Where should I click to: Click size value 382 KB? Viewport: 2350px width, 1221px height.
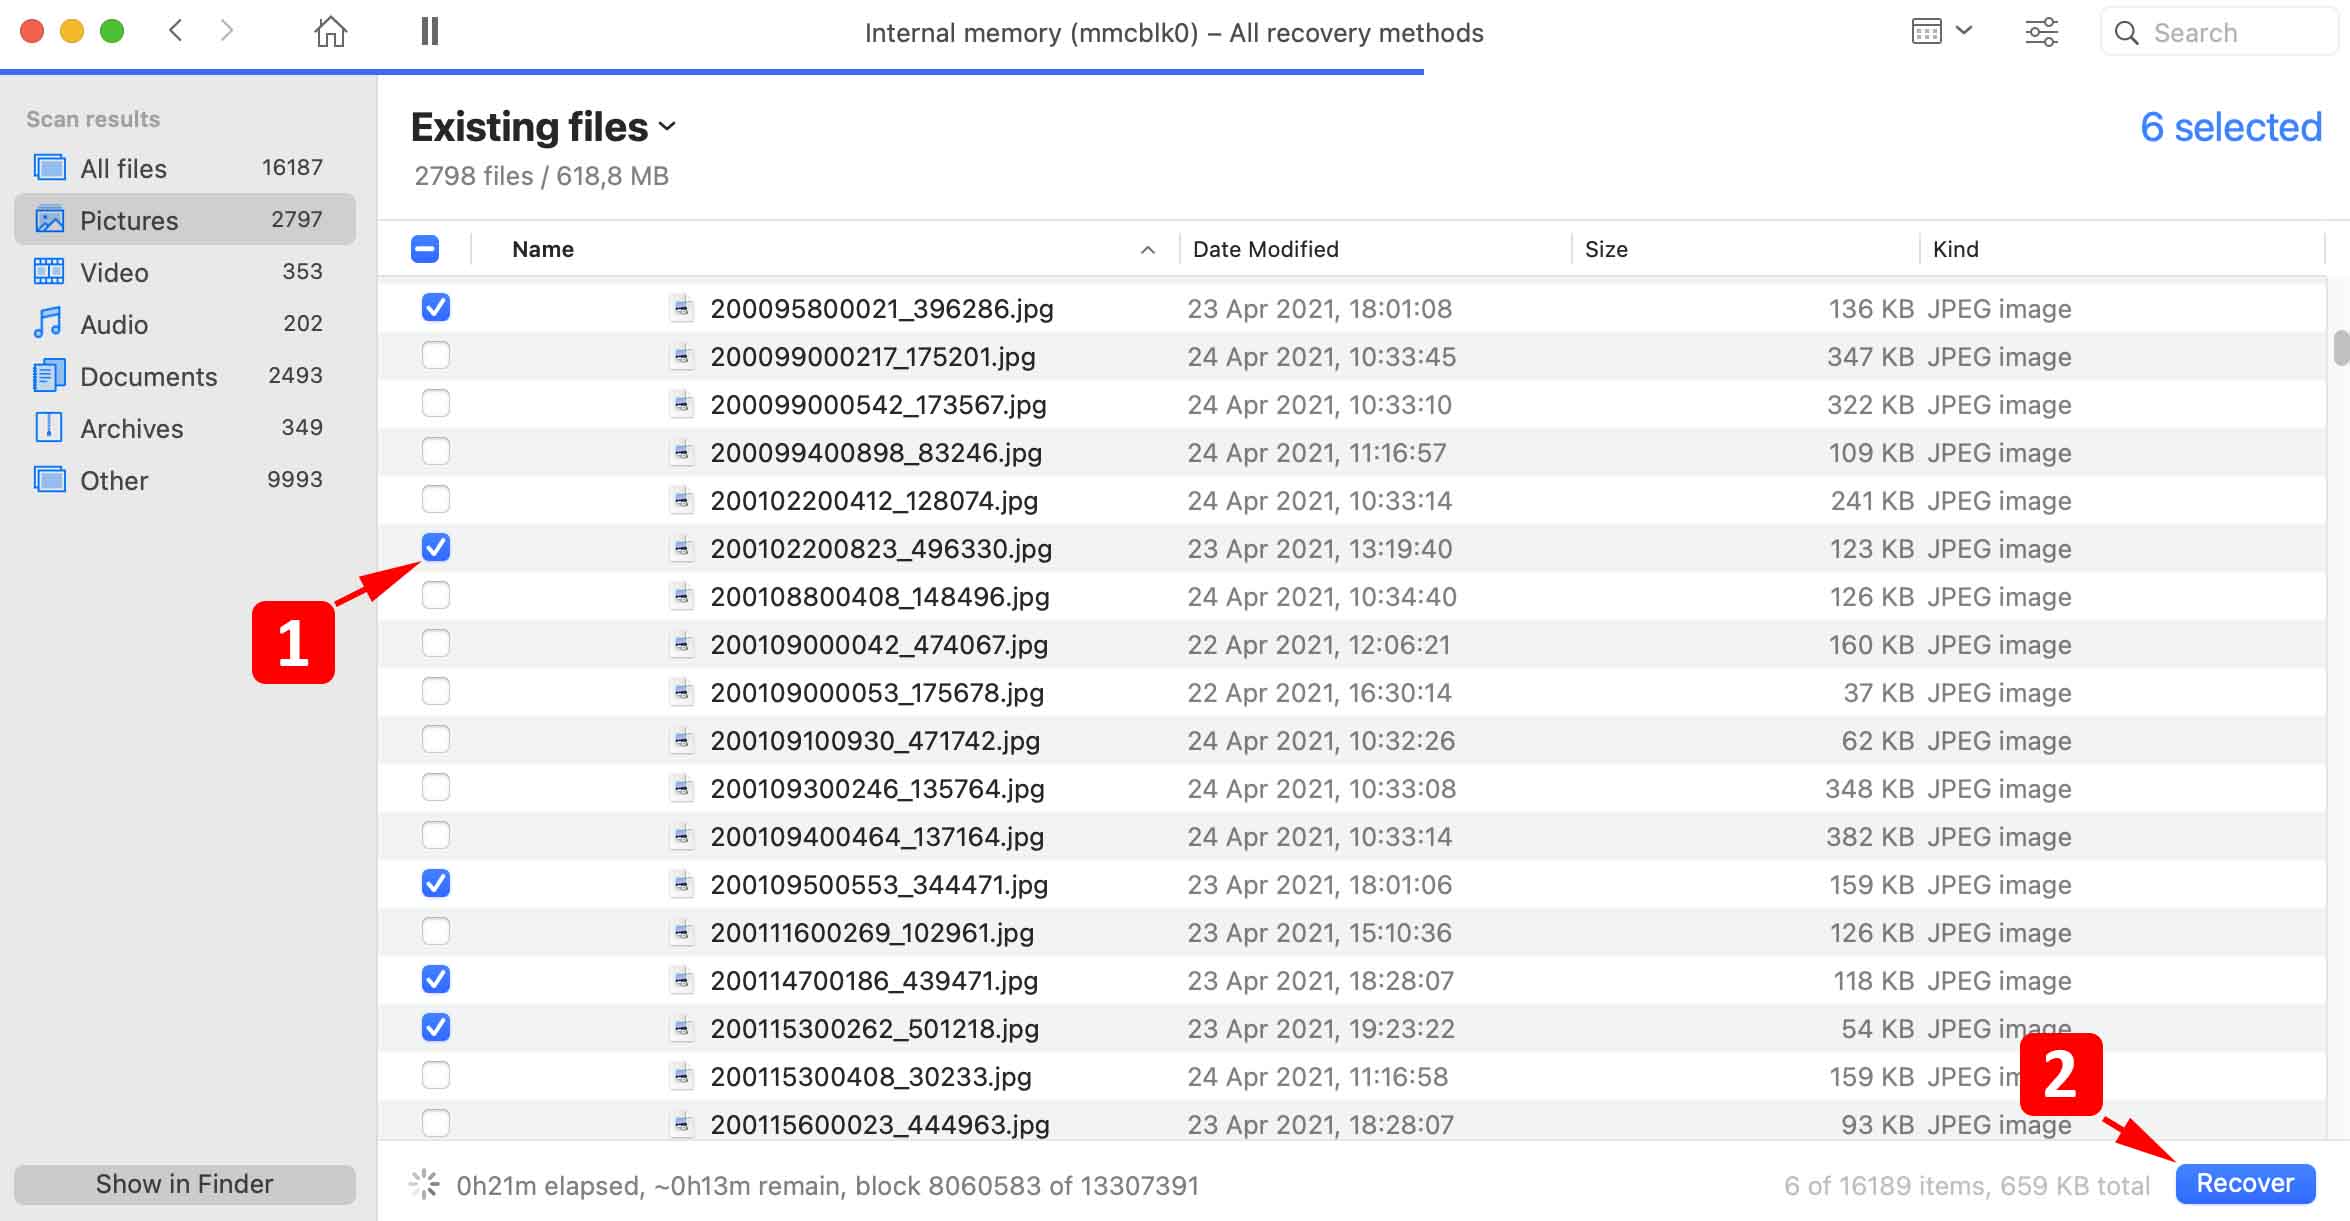tap(1870, 837)
